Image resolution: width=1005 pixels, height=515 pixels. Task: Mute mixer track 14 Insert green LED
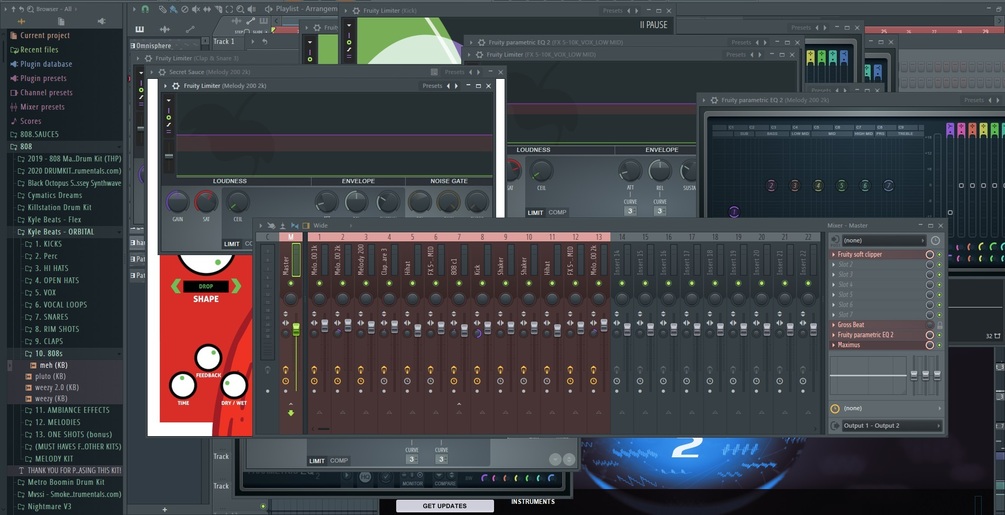[x=622, y=283]
